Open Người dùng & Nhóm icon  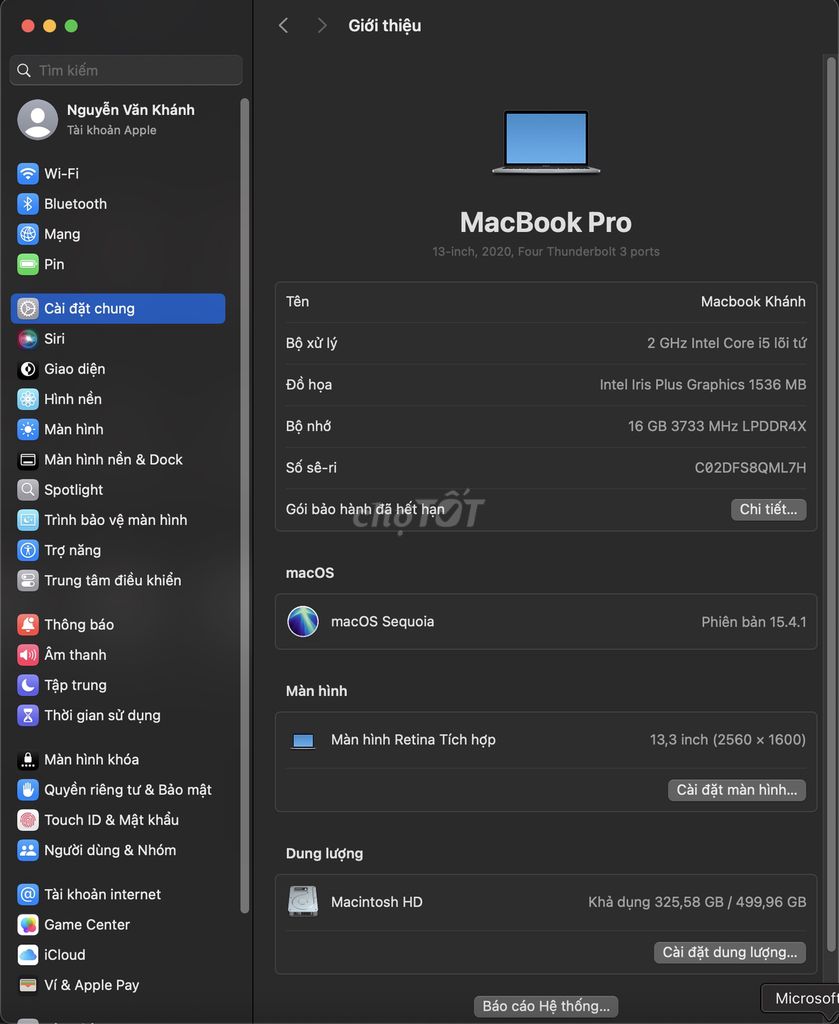click(27, 850)
